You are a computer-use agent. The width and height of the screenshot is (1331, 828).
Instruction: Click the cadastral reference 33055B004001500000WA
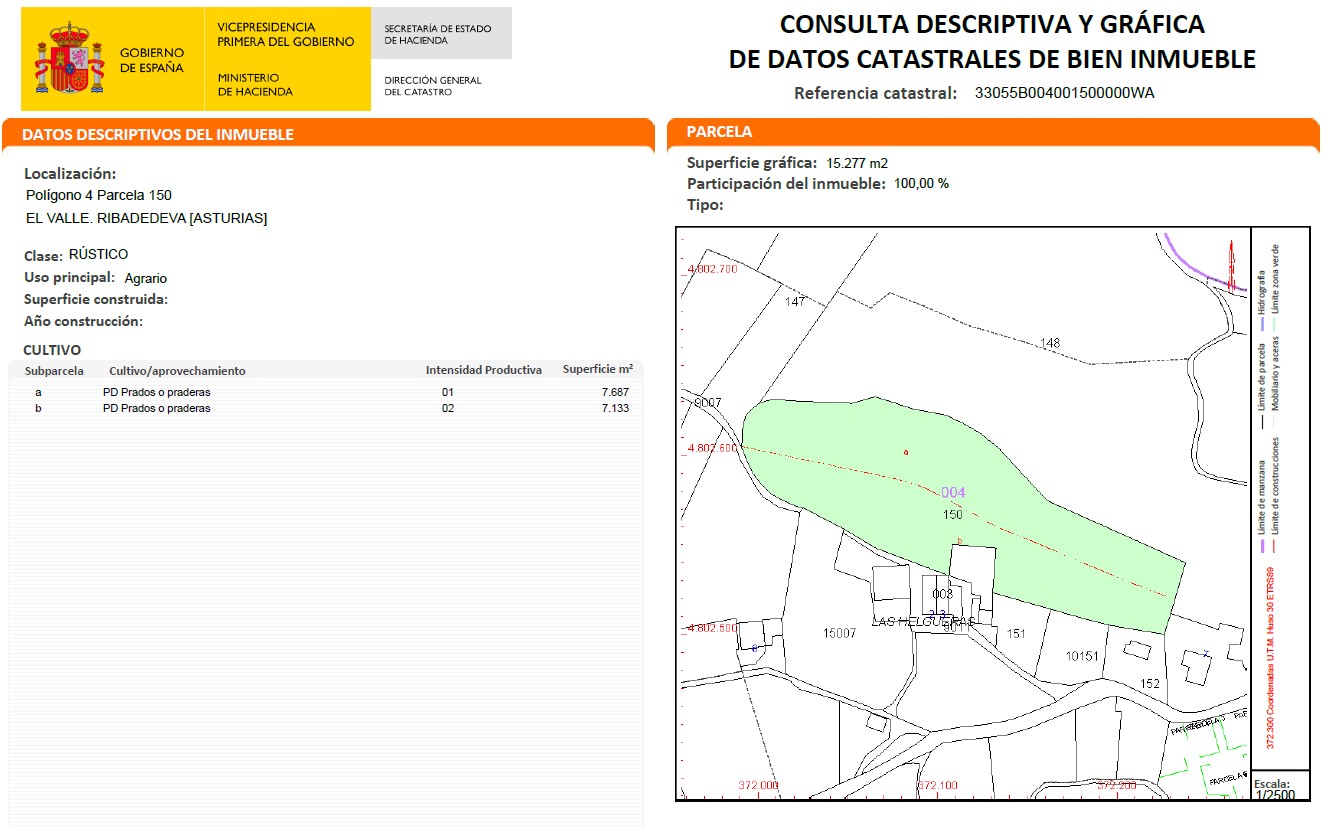click(1064, 93)
